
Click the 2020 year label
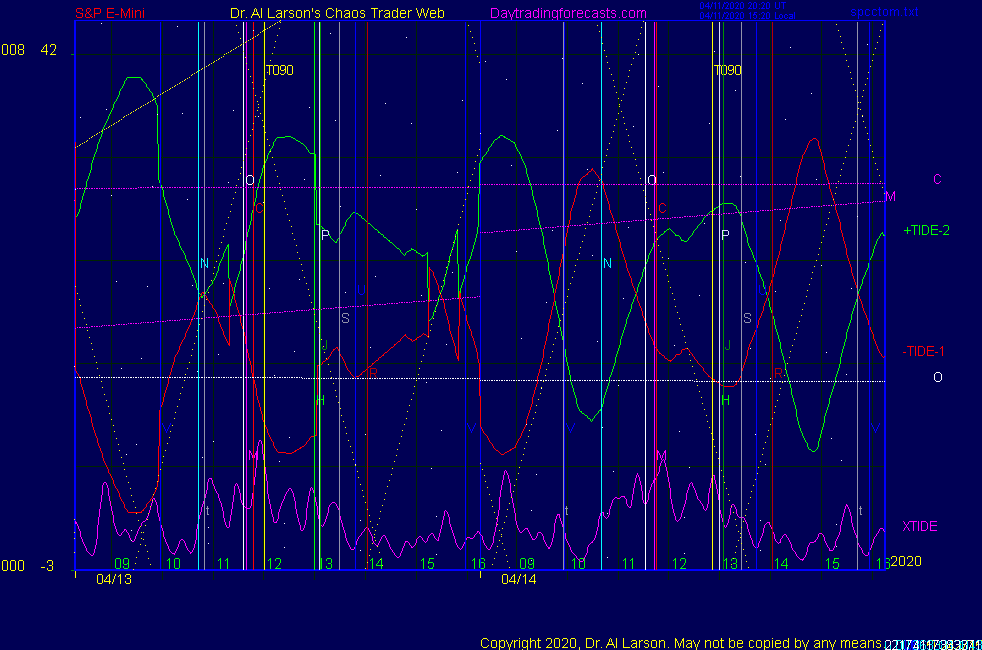(x=905, y=561)
